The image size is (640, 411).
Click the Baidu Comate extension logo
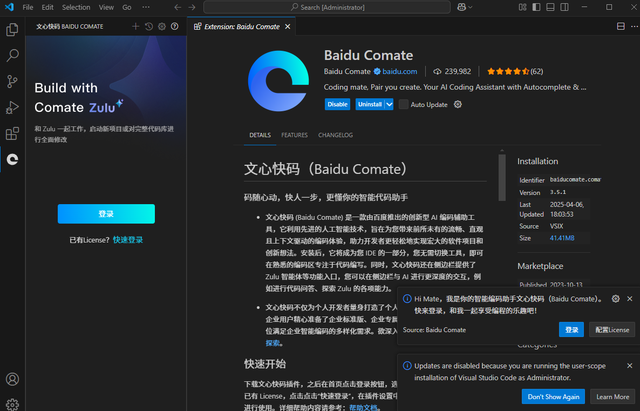tap(278, 81)
